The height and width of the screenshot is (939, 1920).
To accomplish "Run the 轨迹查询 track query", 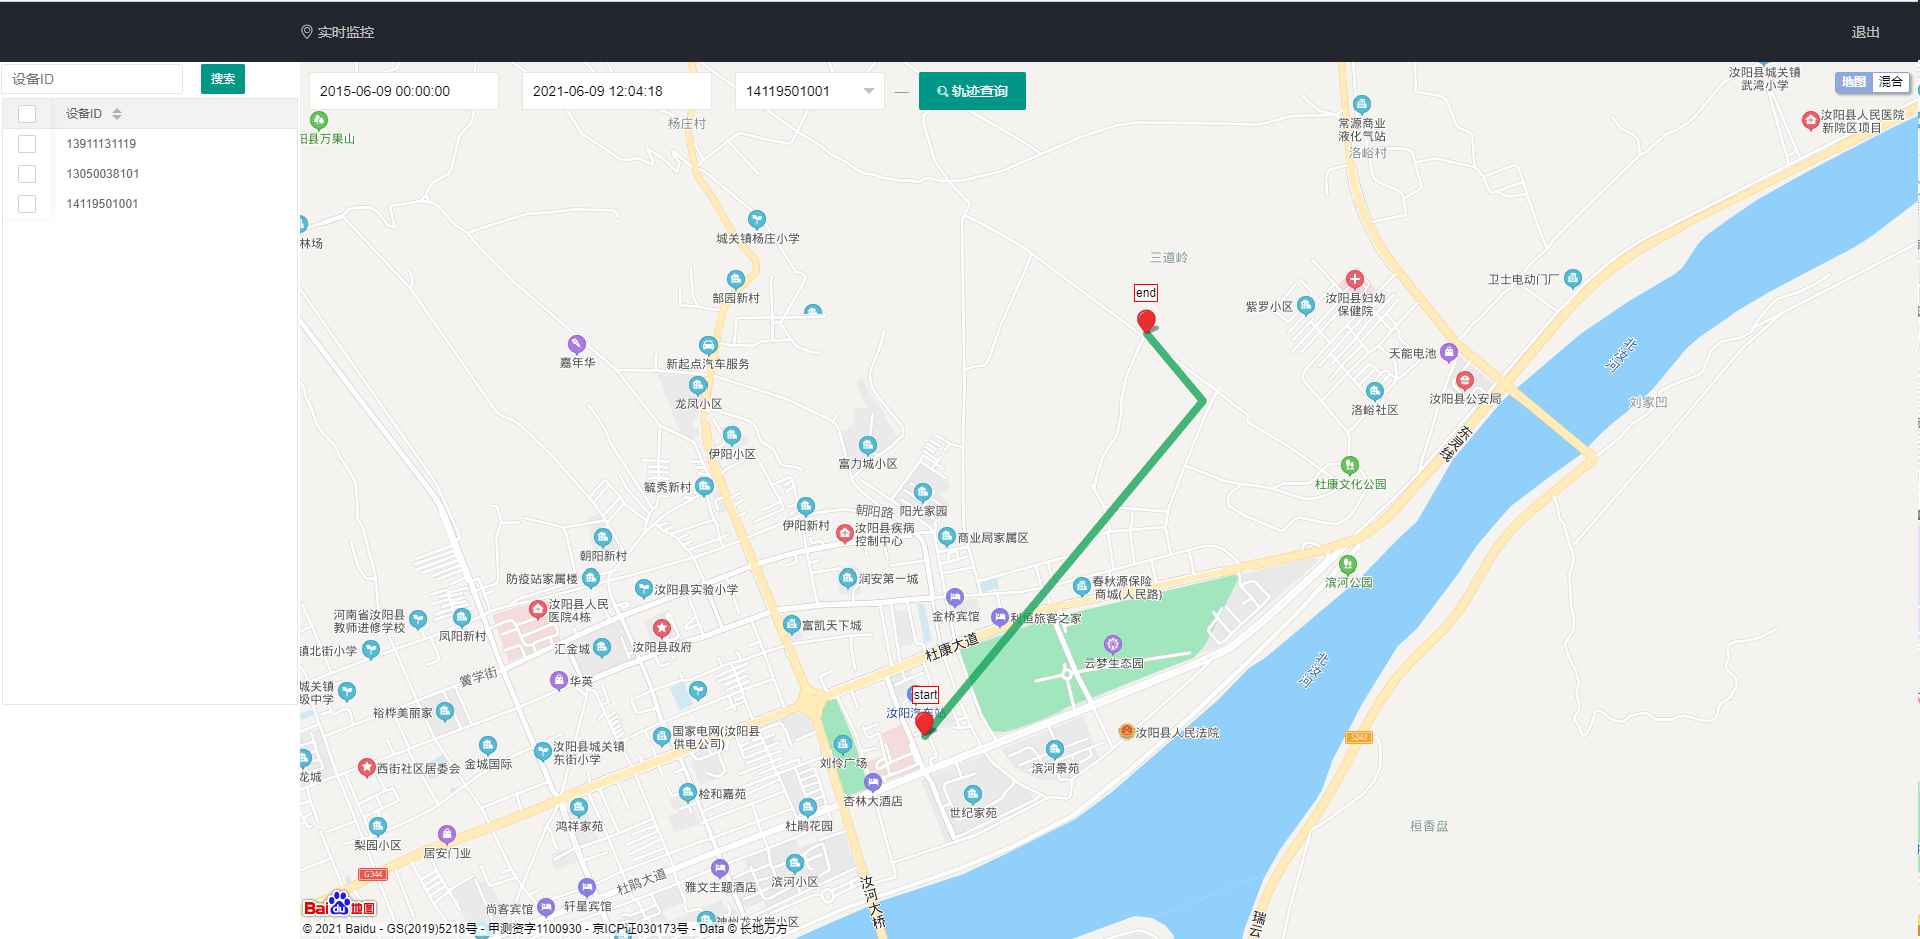I will [x=971, y=90].
